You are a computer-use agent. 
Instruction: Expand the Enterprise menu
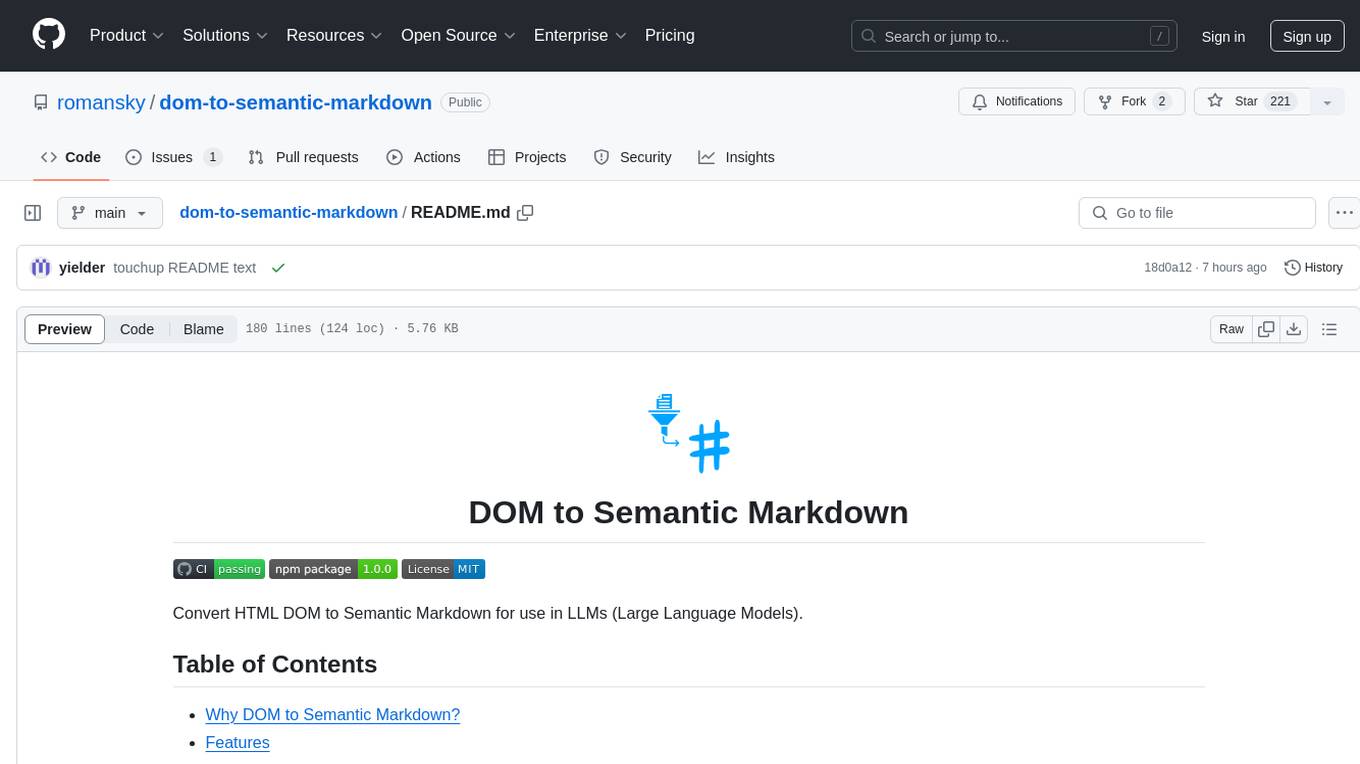pyautogui.click(x=580, y=35)
